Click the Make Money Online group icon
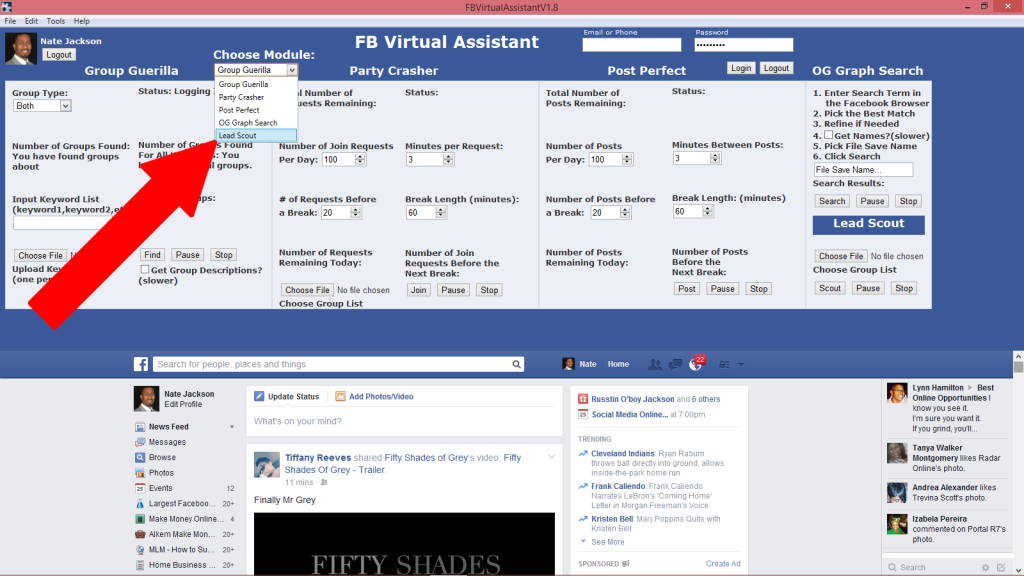Viewport: 1024px width, 576px height. [140, 519]
